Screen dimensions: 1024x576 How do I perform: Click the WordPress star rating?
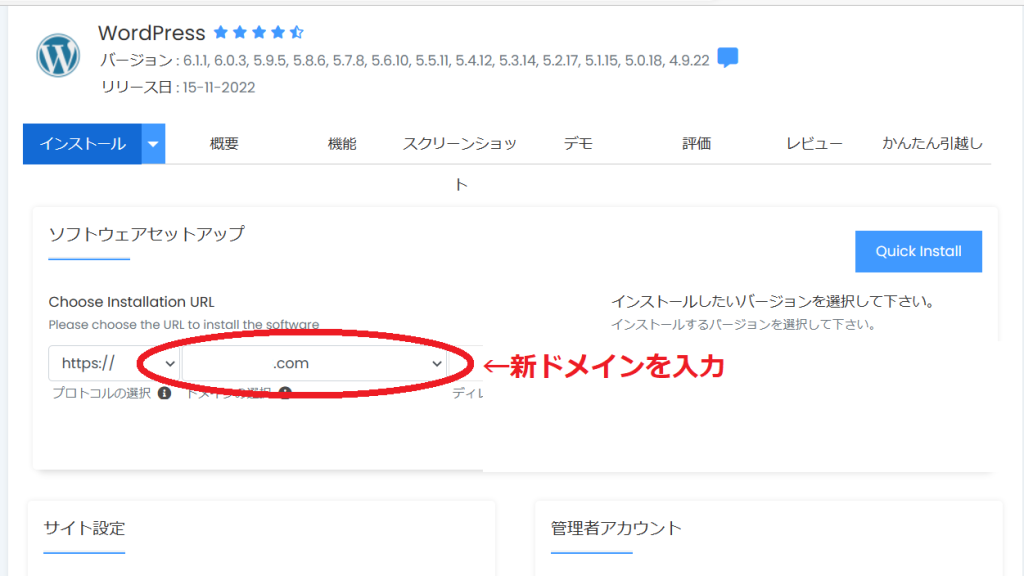click(x=259, y=33)
